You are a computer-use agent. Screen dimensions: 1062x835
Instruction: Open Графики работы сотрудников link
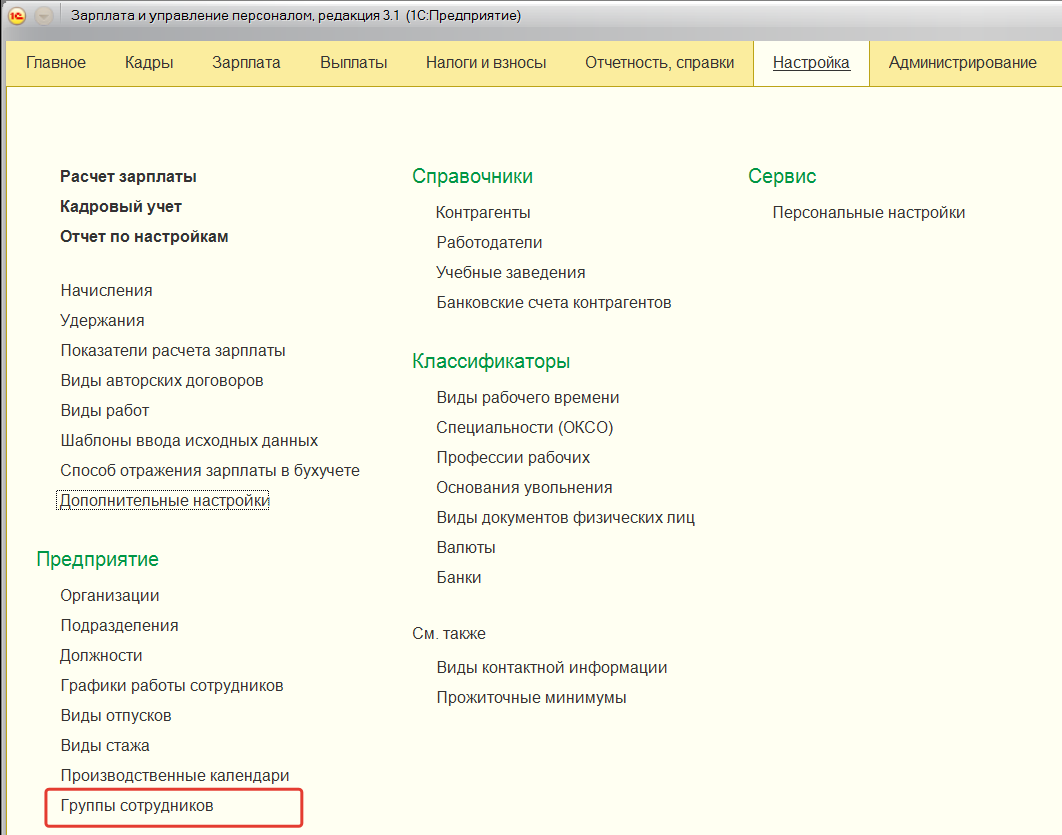(x=172, y=685)
